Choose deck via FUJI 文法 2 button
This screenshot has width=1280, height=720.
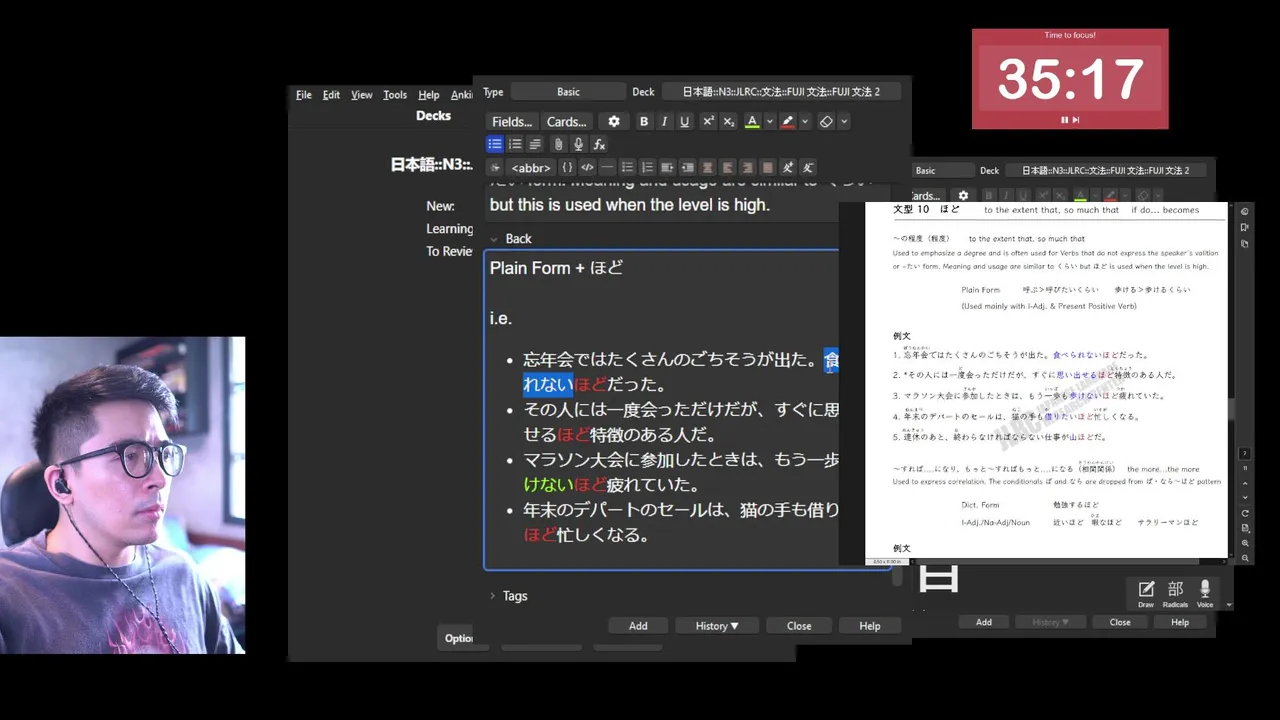click(781, 92)
